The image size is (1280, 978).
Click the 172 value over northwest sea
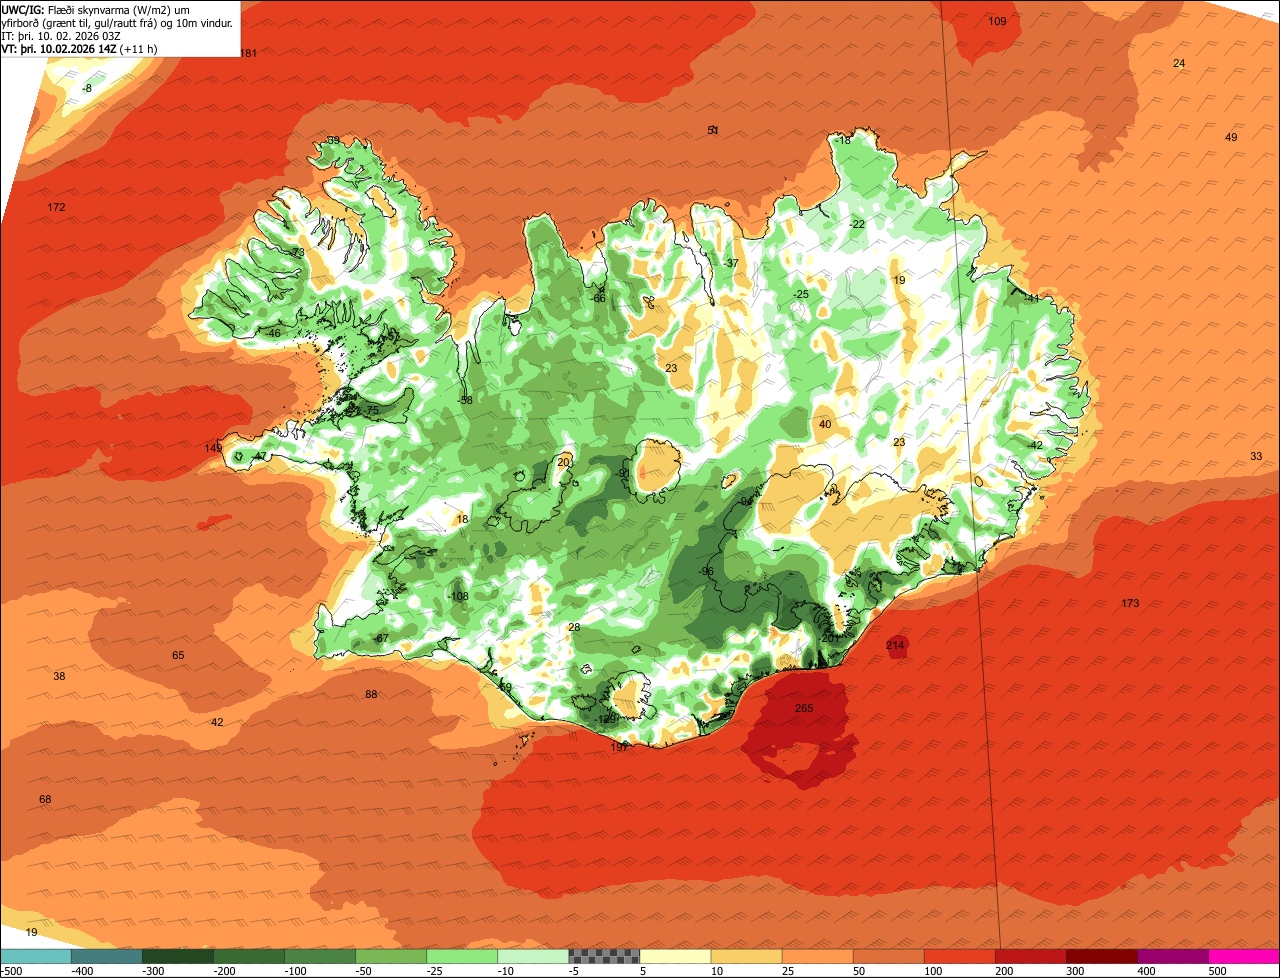tap(56, 207)
